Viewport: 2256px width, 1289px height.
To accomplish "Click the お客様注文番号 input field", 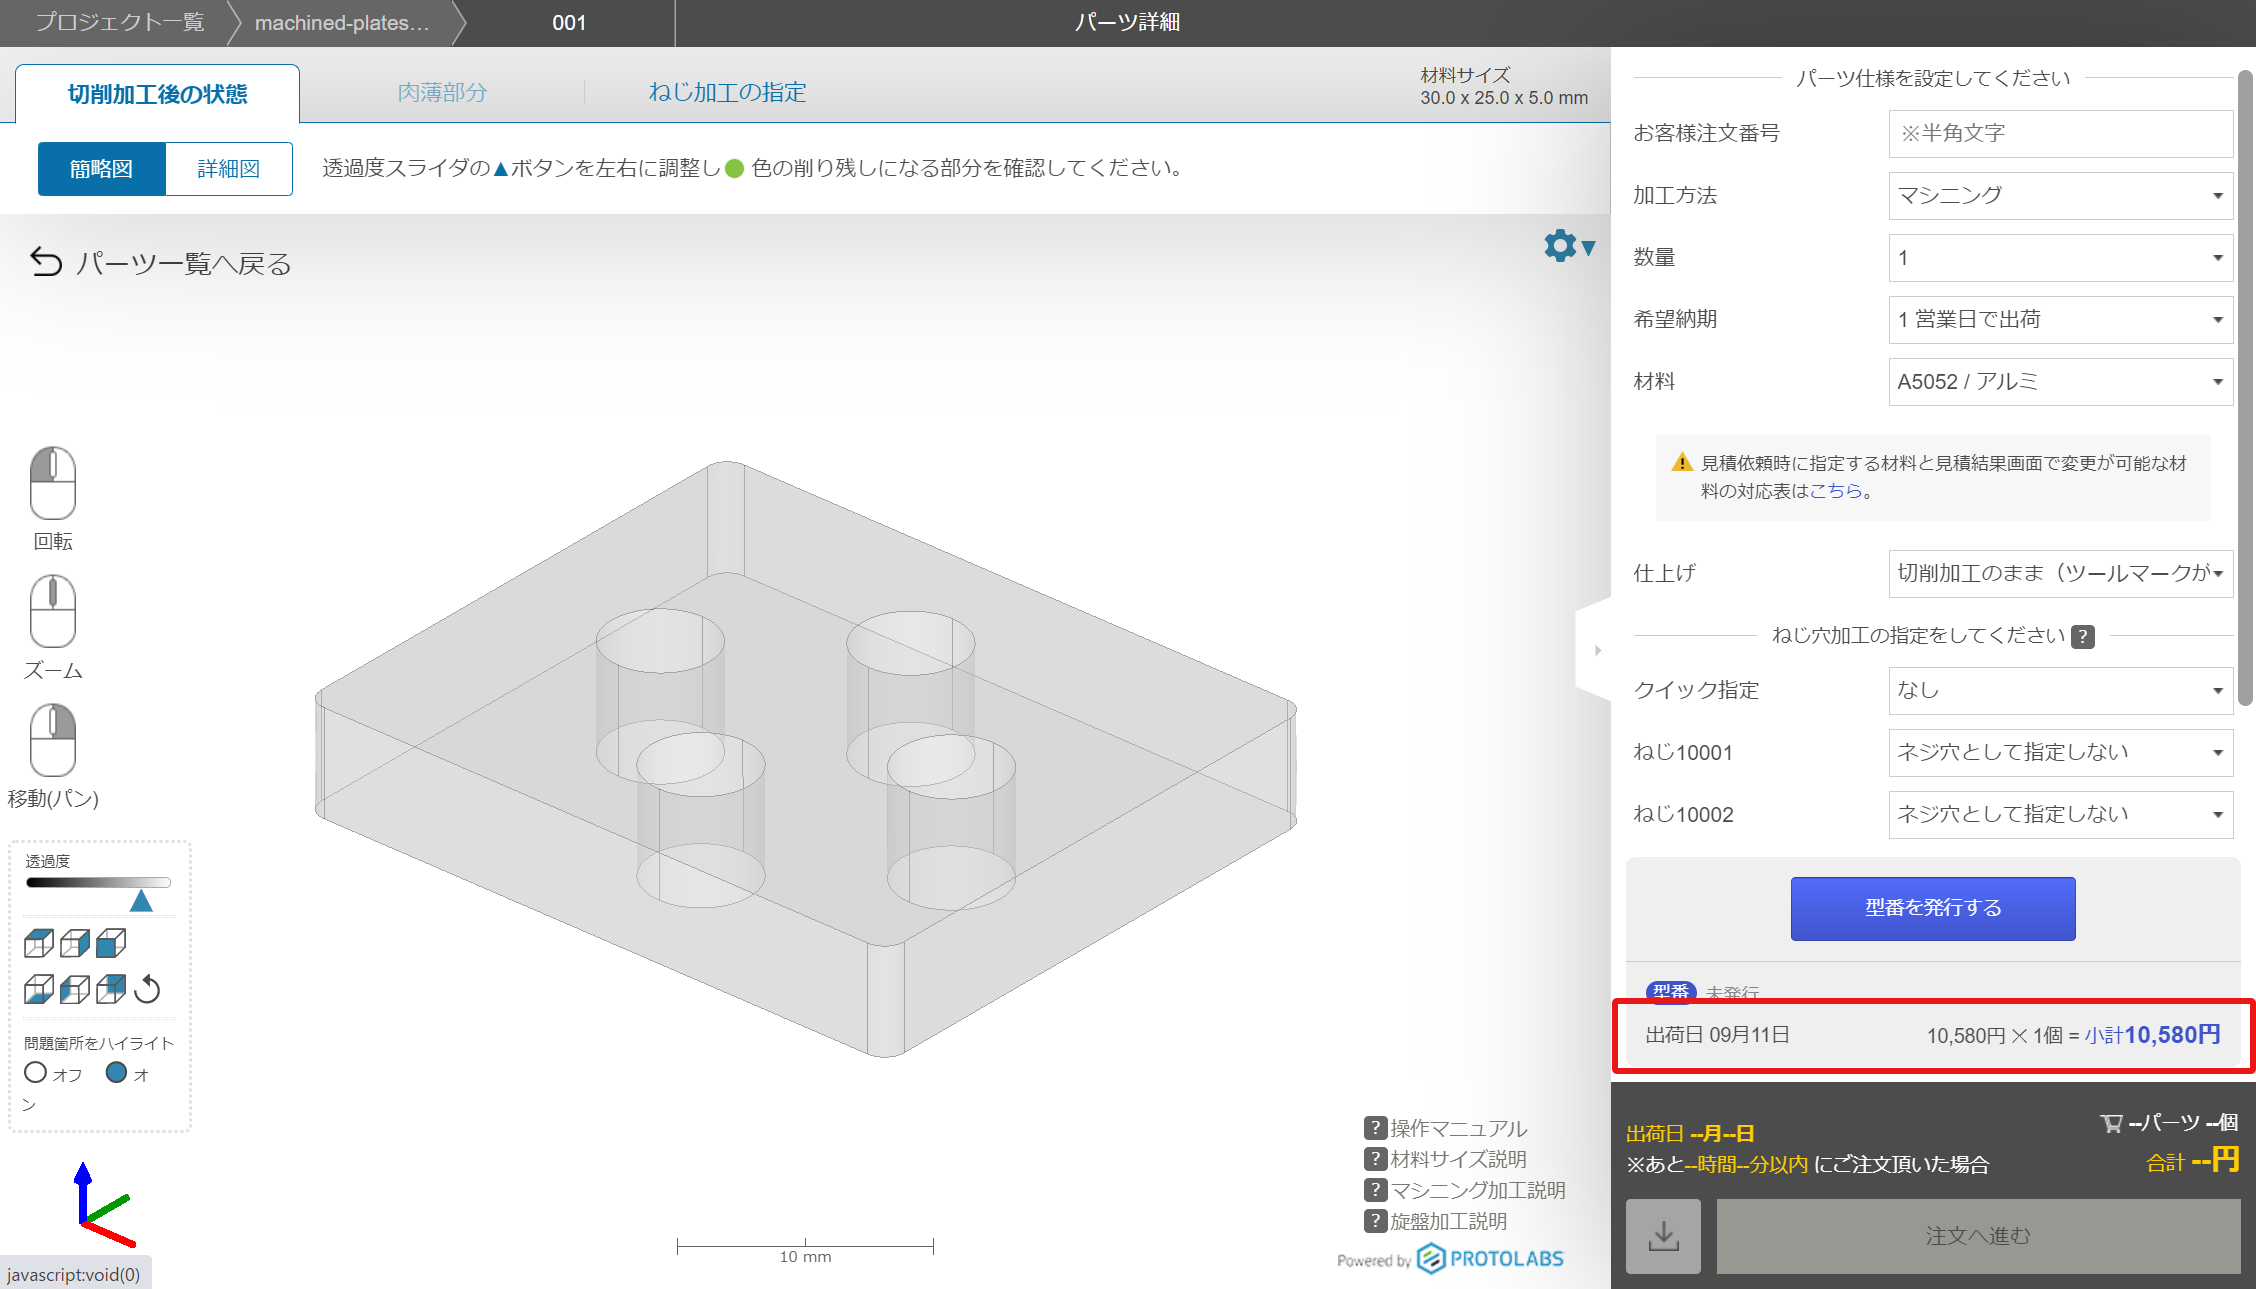I will coord(2060,133).
